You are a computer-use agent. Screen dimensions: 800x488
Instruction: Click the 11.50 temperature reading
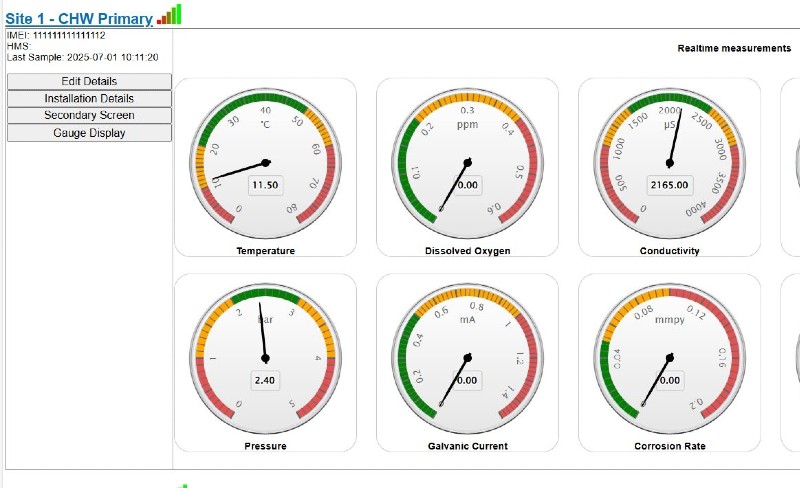265,185
